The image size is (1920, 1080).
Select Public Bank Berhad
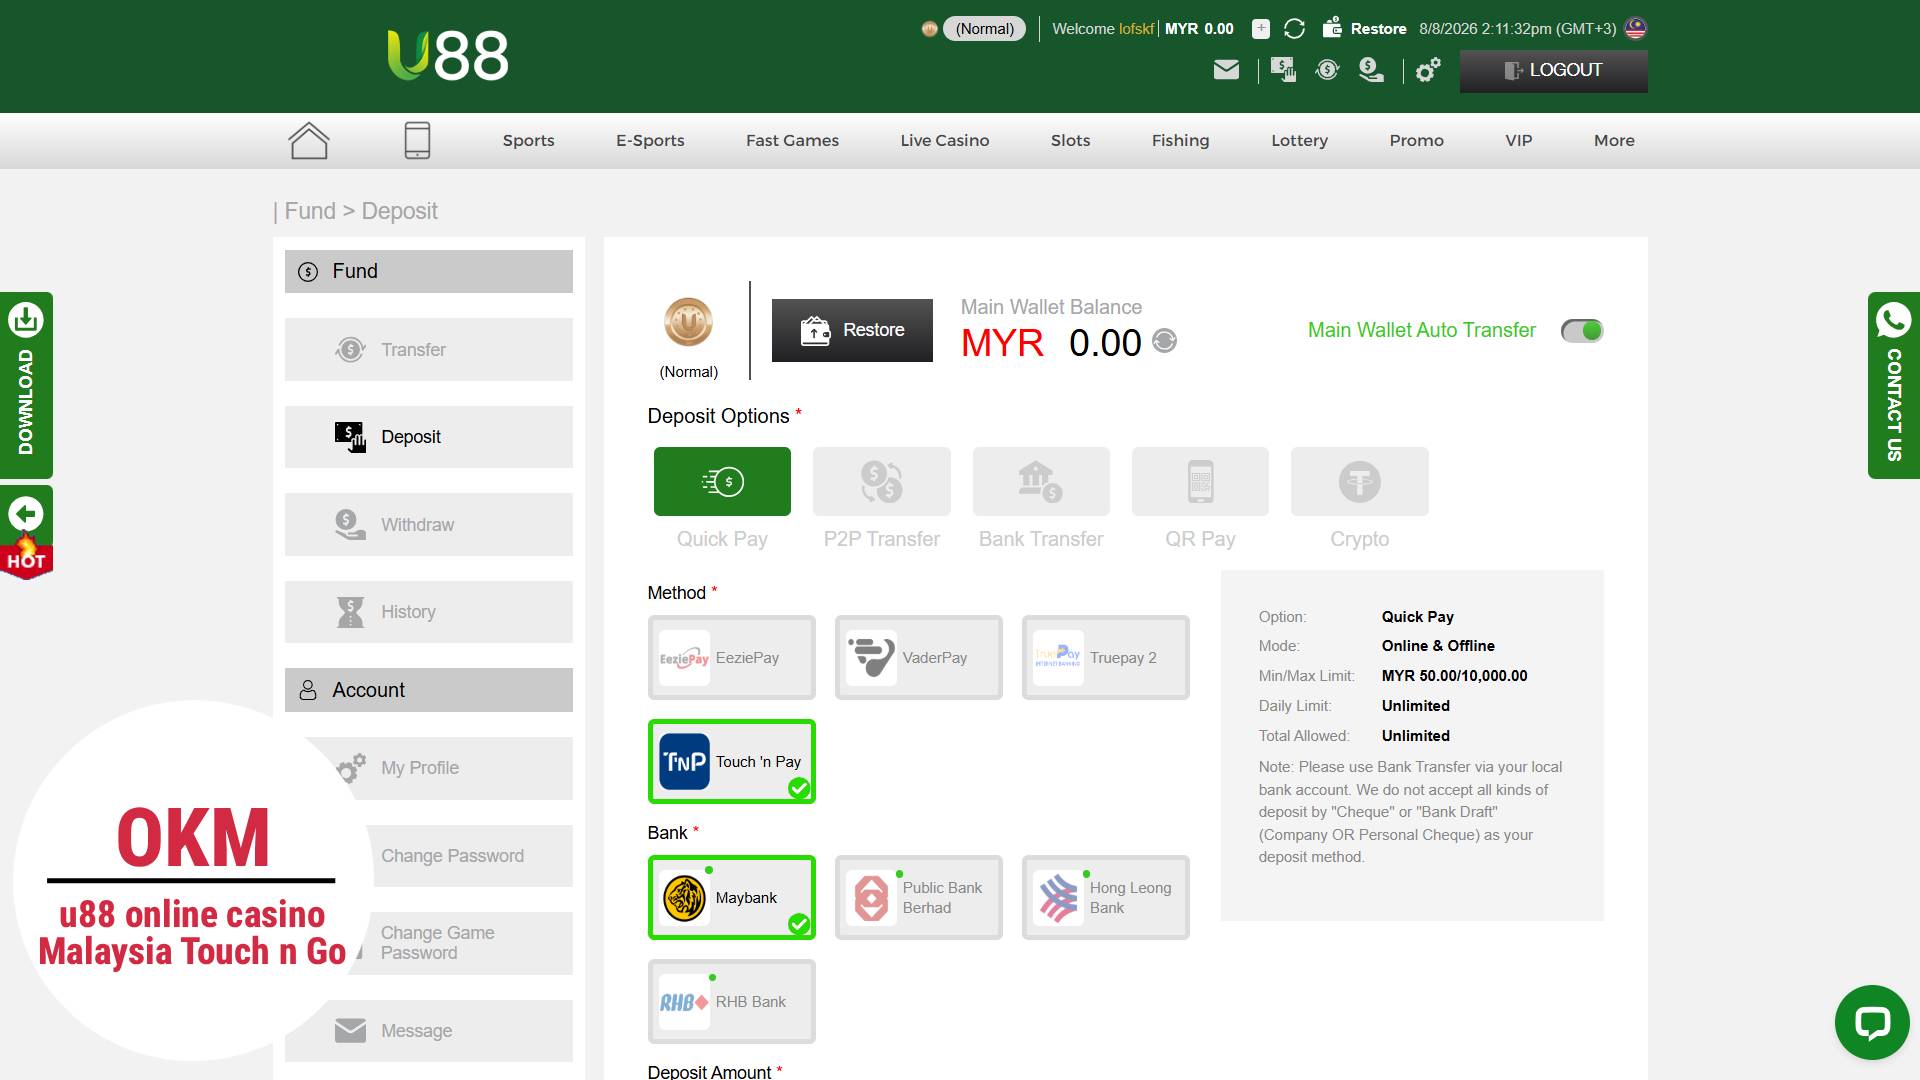[x=918, y=898]
